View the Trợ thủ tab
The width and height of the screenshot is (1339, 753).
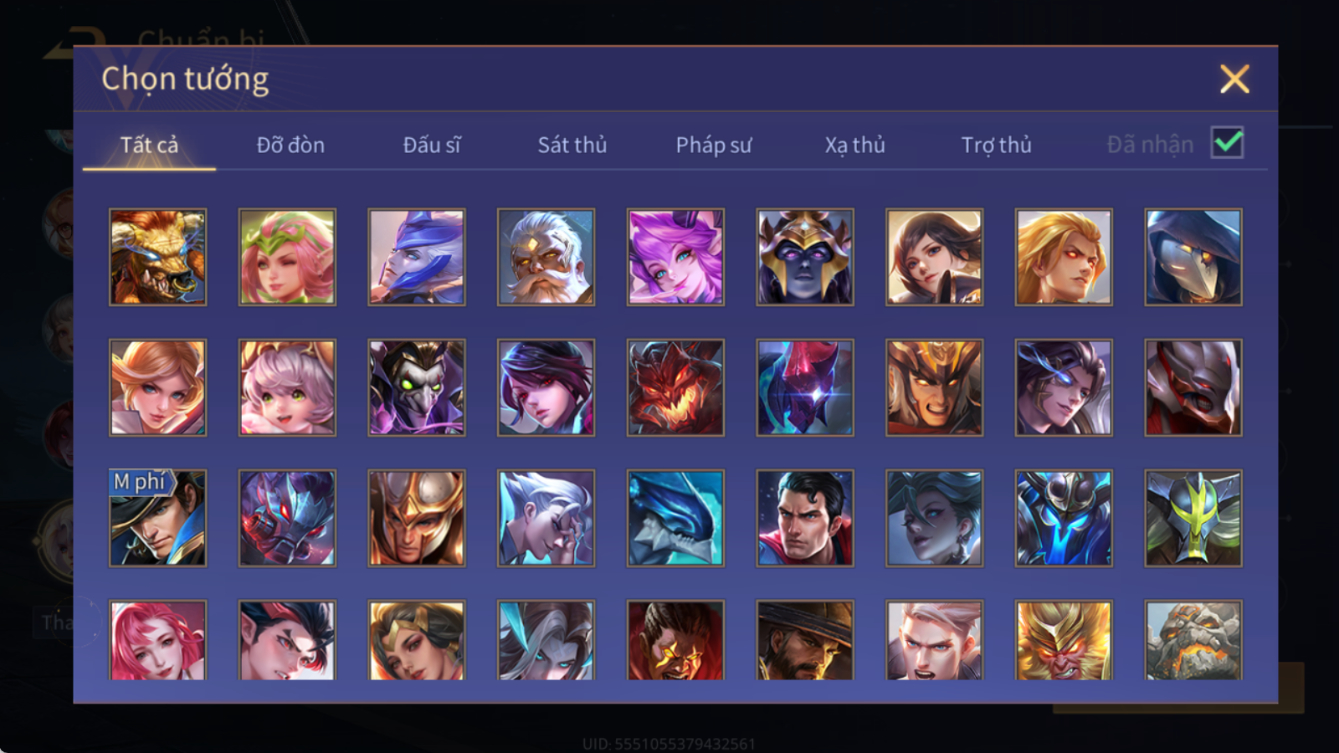point(996,145)
